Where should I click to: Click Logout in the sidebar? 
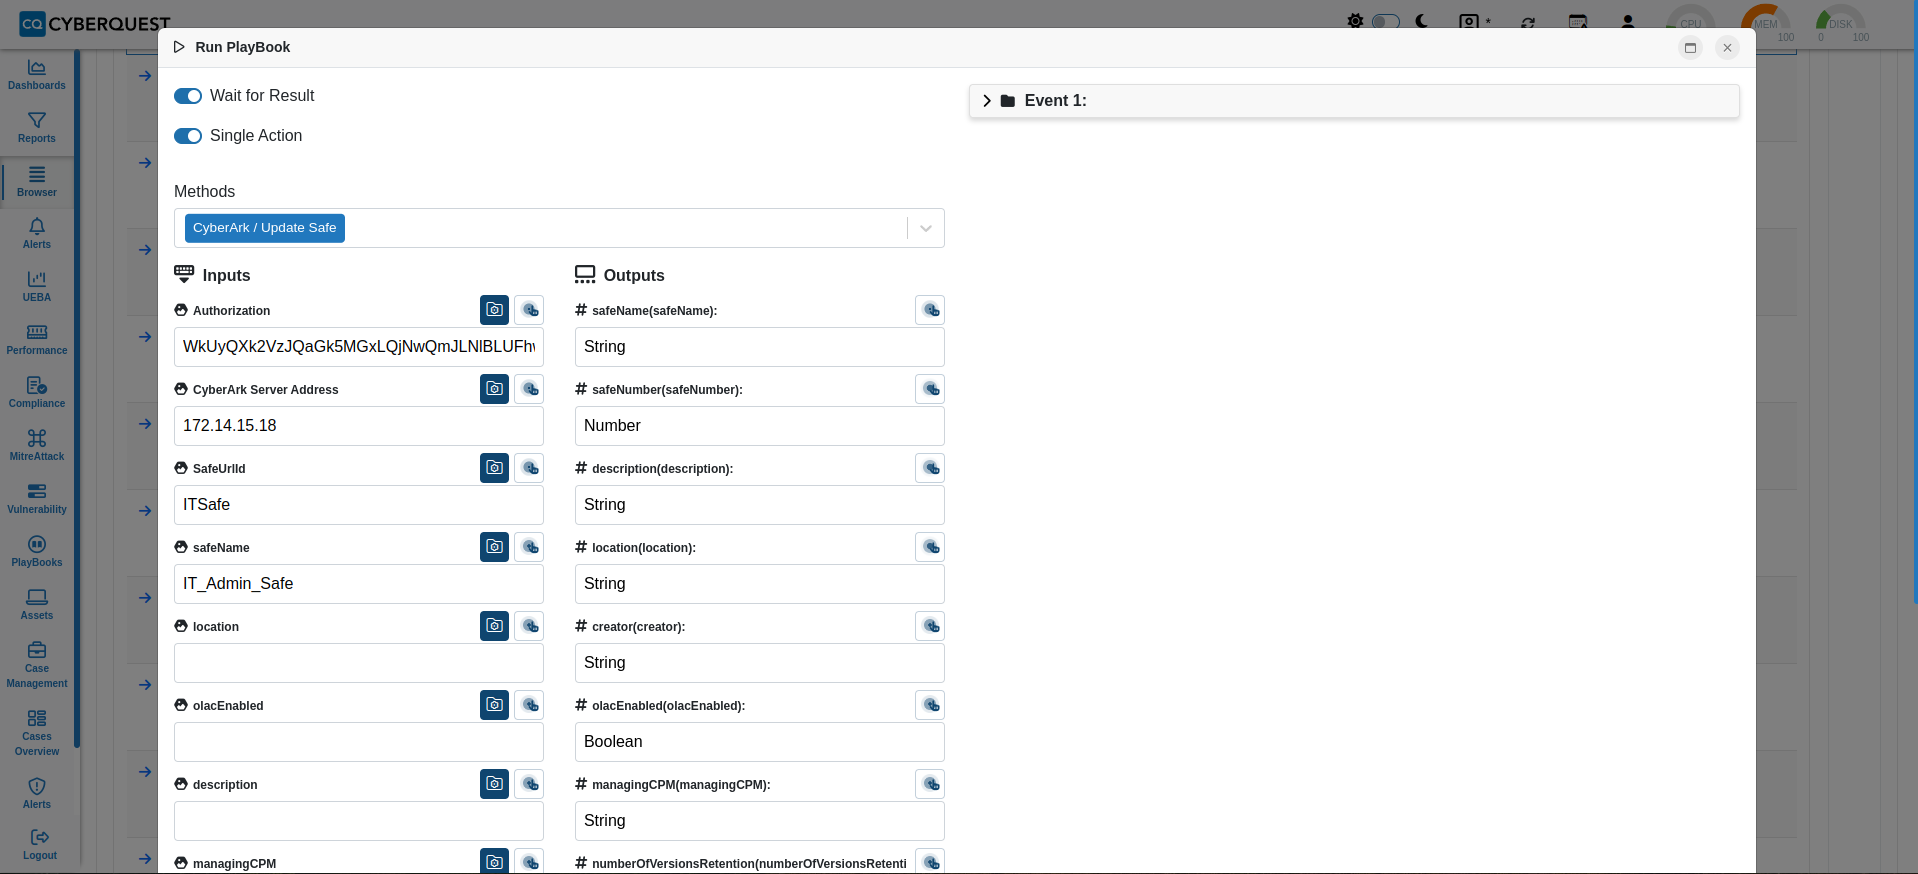[x=40, y=846]
